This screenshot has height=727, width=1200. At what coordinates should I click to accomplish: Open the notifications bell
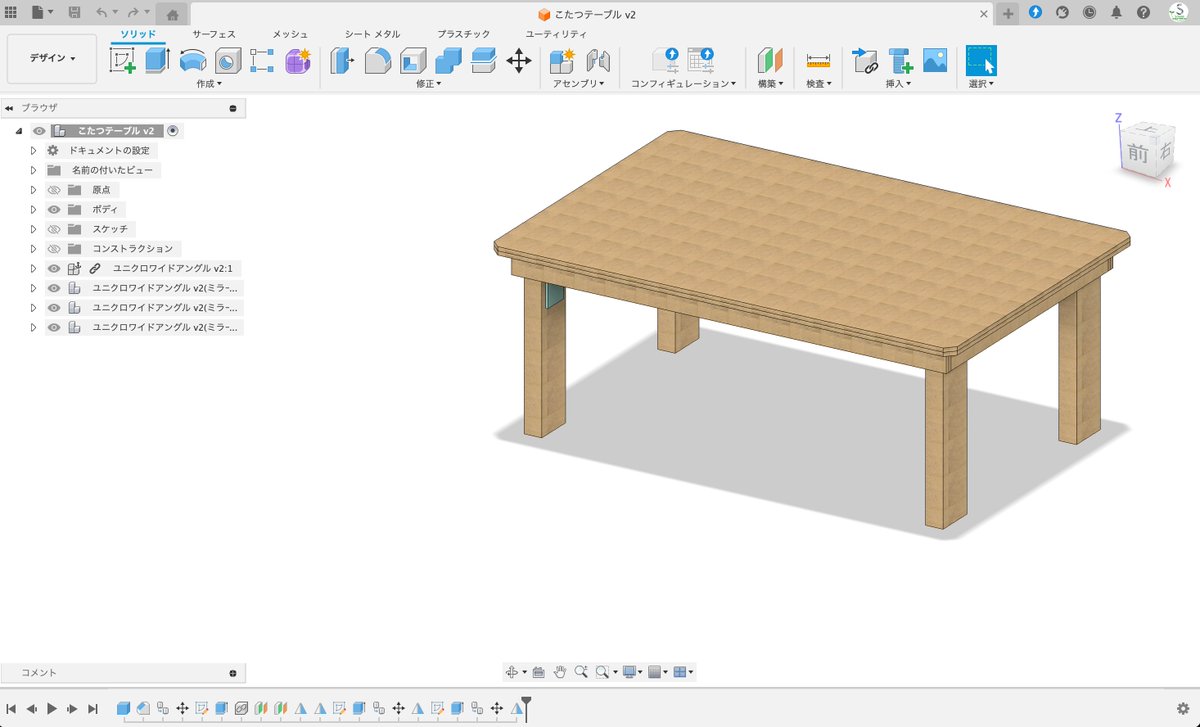(x=1116, y=13)
